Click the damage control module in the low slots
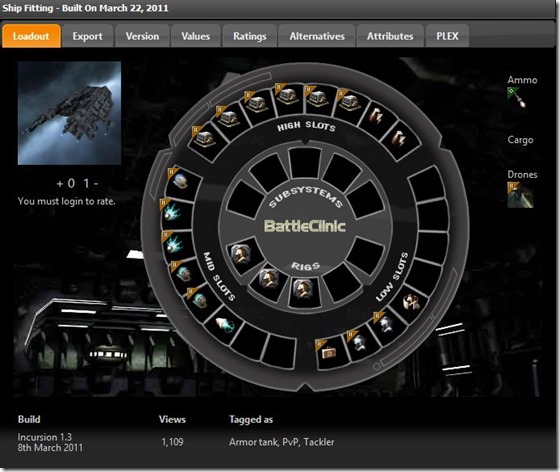The width and height of the screenshot is (560, 472). coord(410,302)
